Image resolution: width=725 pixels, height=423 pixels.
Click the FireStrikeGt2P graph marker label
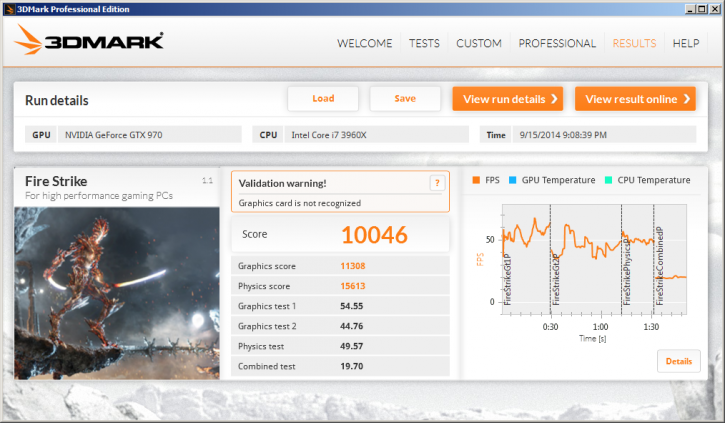coord(556,279)
